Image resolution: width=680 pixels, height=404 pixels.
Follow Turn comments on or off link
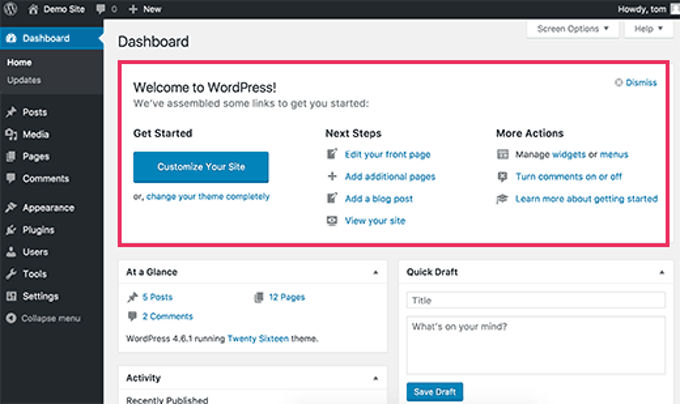pyautogui.click(x=569, y=176)
